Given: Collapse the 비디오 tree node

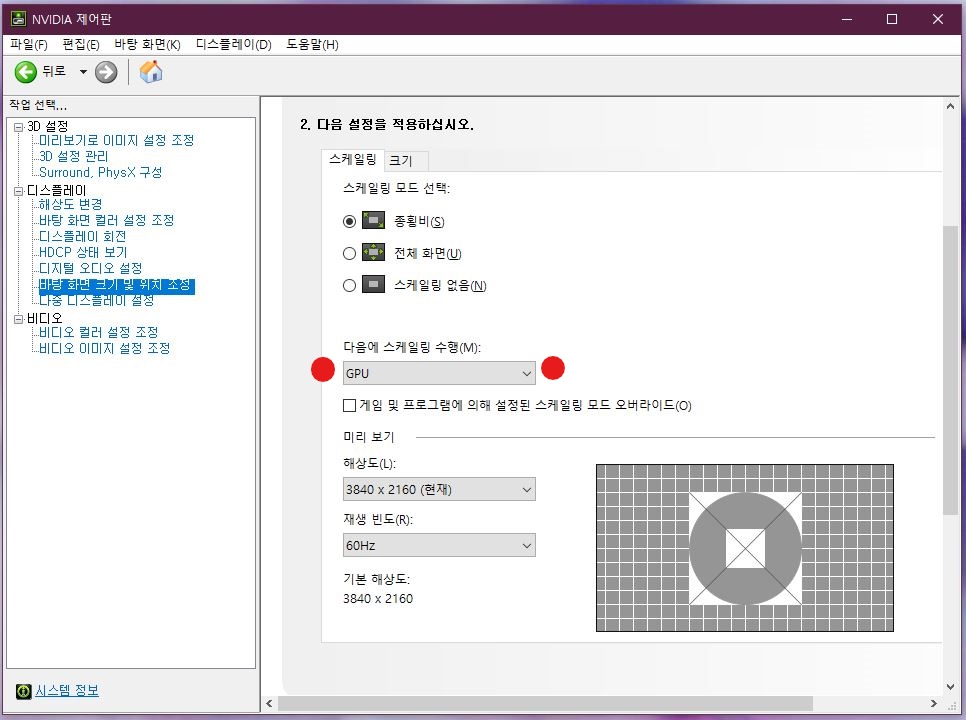Looking at the screenshot, I should click(18, 319).
